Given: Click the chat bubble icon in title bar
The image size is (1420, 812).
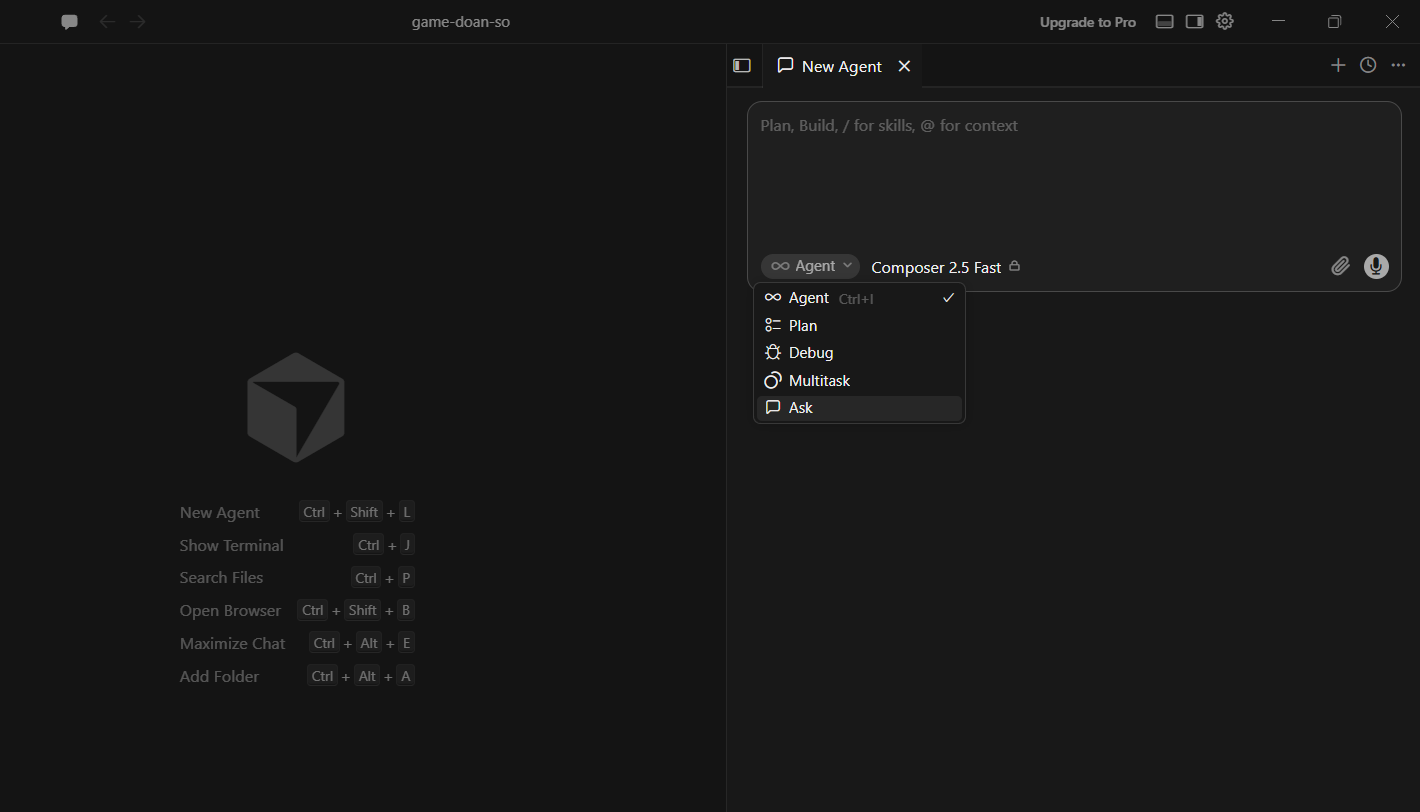Looking at the screenshot, I should (x=69, y=21).
